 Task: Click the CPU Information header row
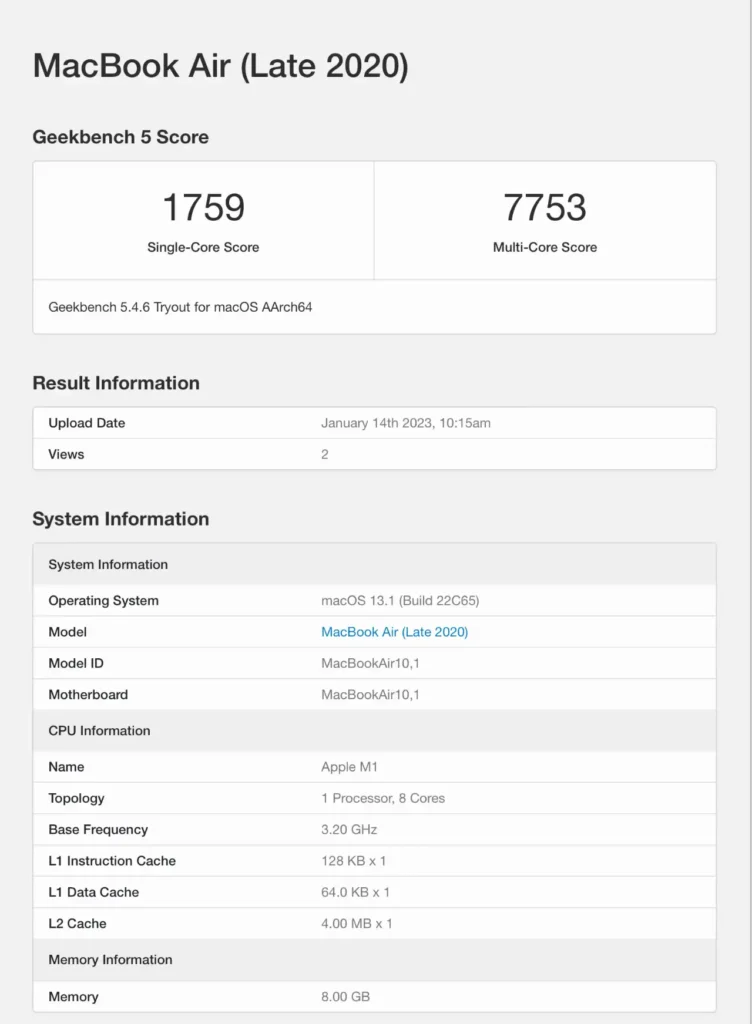(x=375, y=731)
